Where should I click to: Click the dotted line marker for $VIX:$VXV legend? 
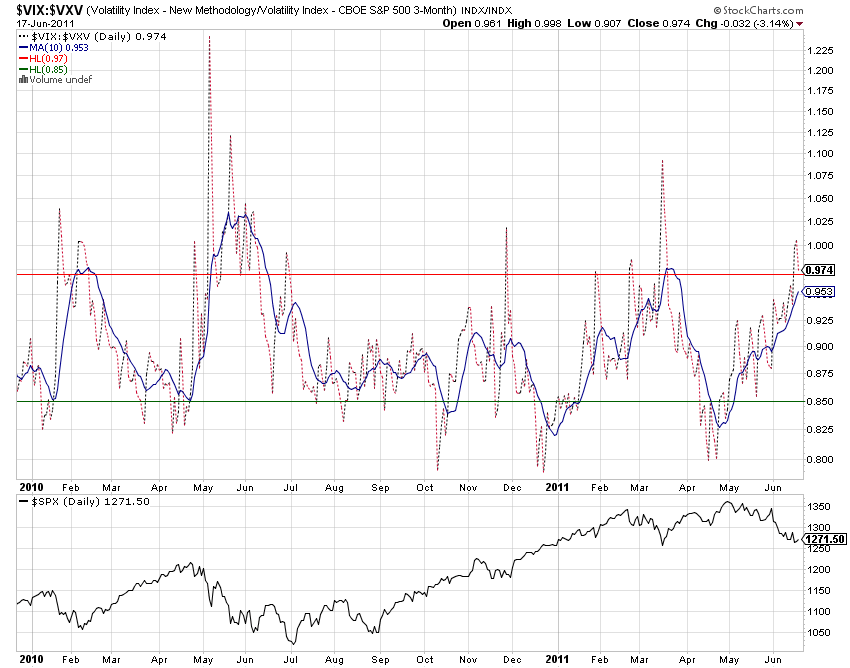tap(24, 36)
